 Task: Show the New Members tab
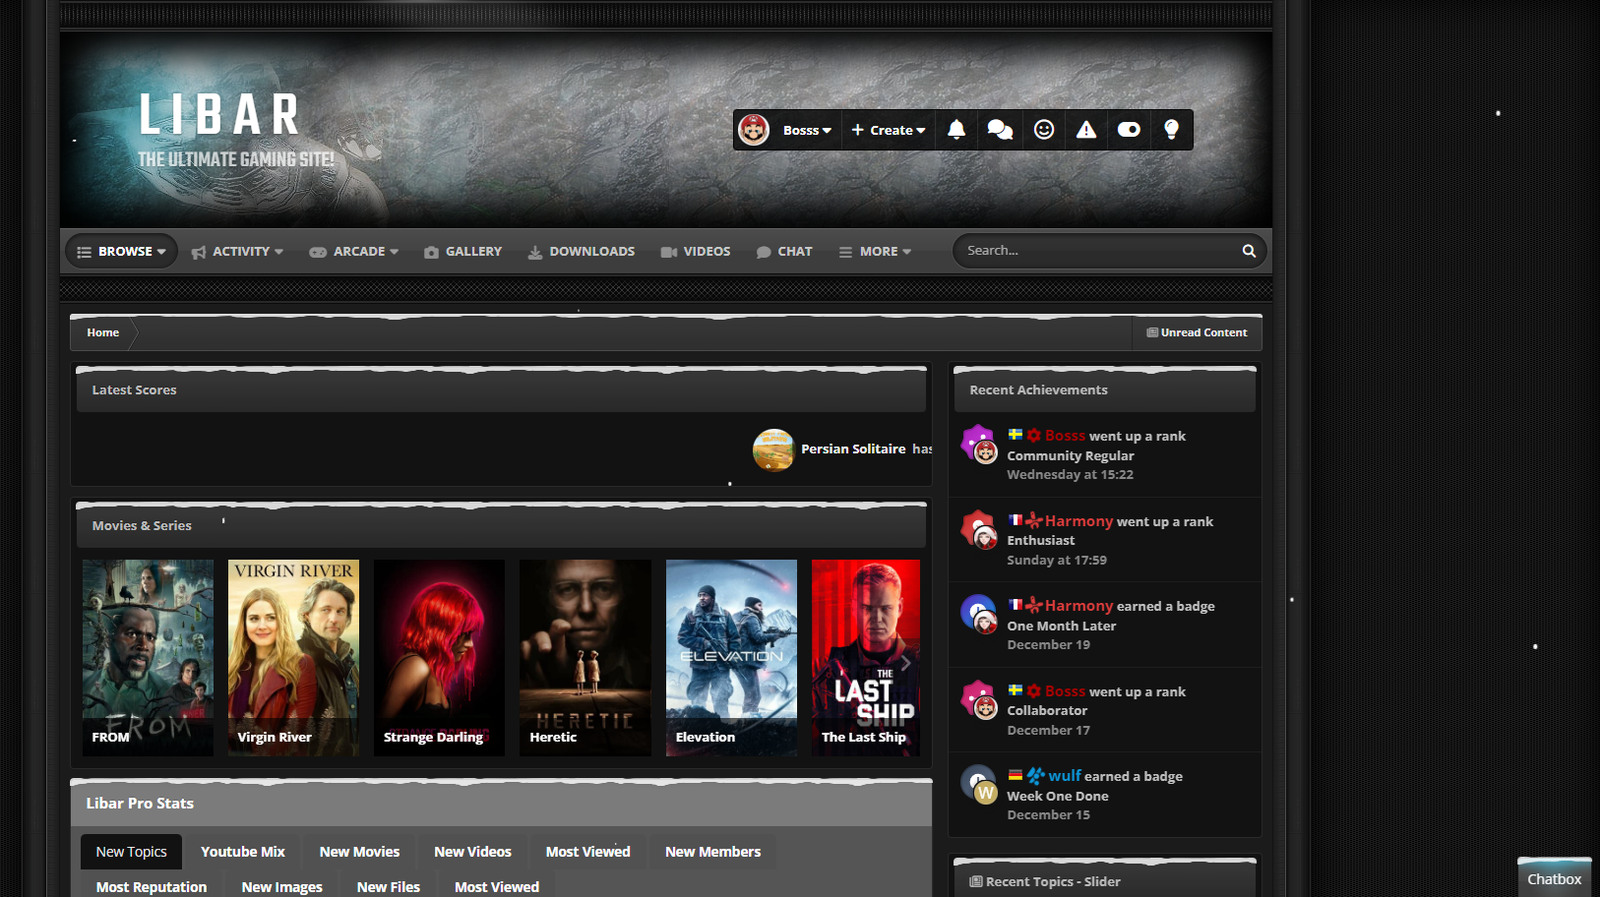(713, 852)
